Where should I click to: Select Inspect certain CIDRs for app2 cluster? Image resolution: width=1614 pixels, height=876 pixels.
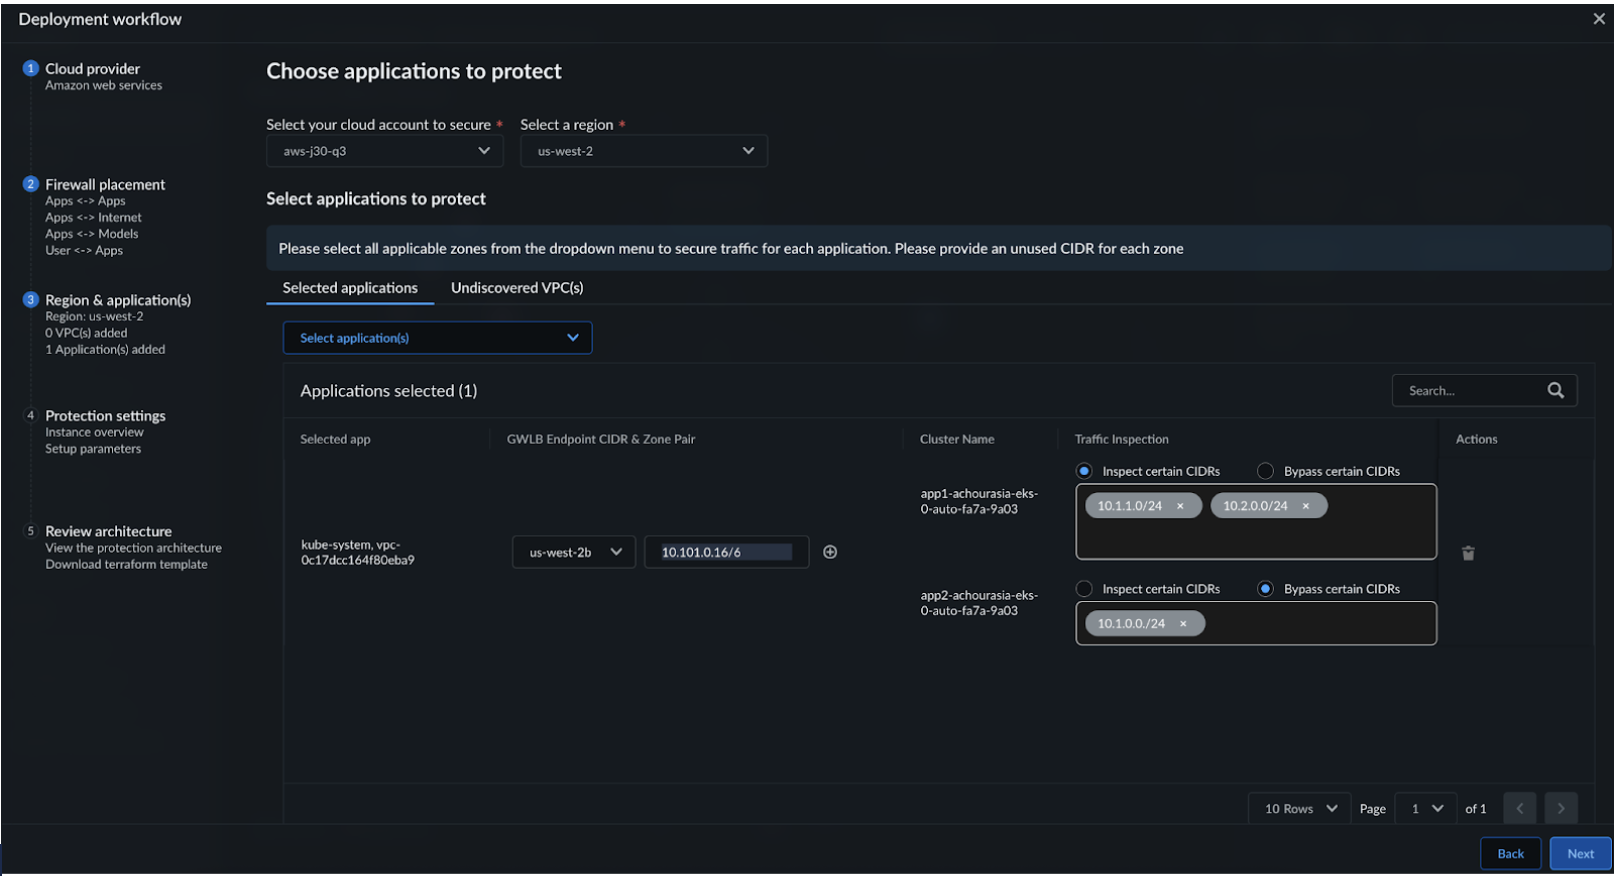(1084, 589)
